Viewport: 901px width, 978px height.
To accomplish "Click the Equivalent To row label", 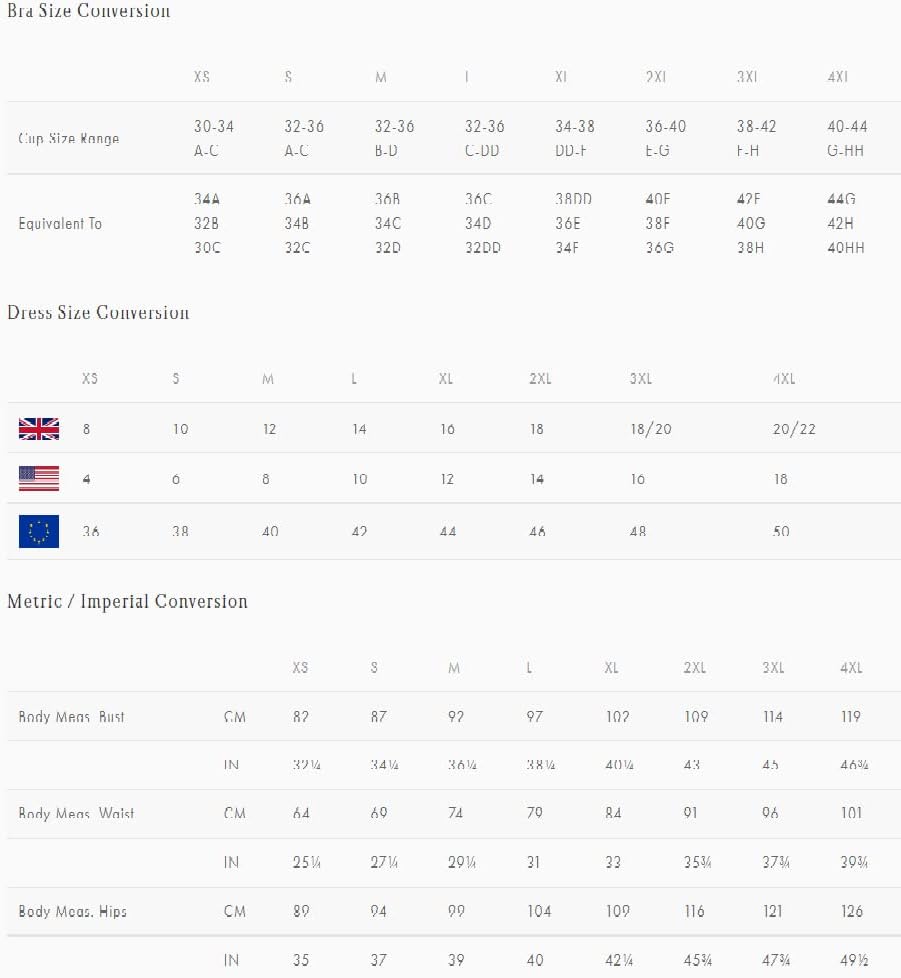I will [x=60, y=223].
